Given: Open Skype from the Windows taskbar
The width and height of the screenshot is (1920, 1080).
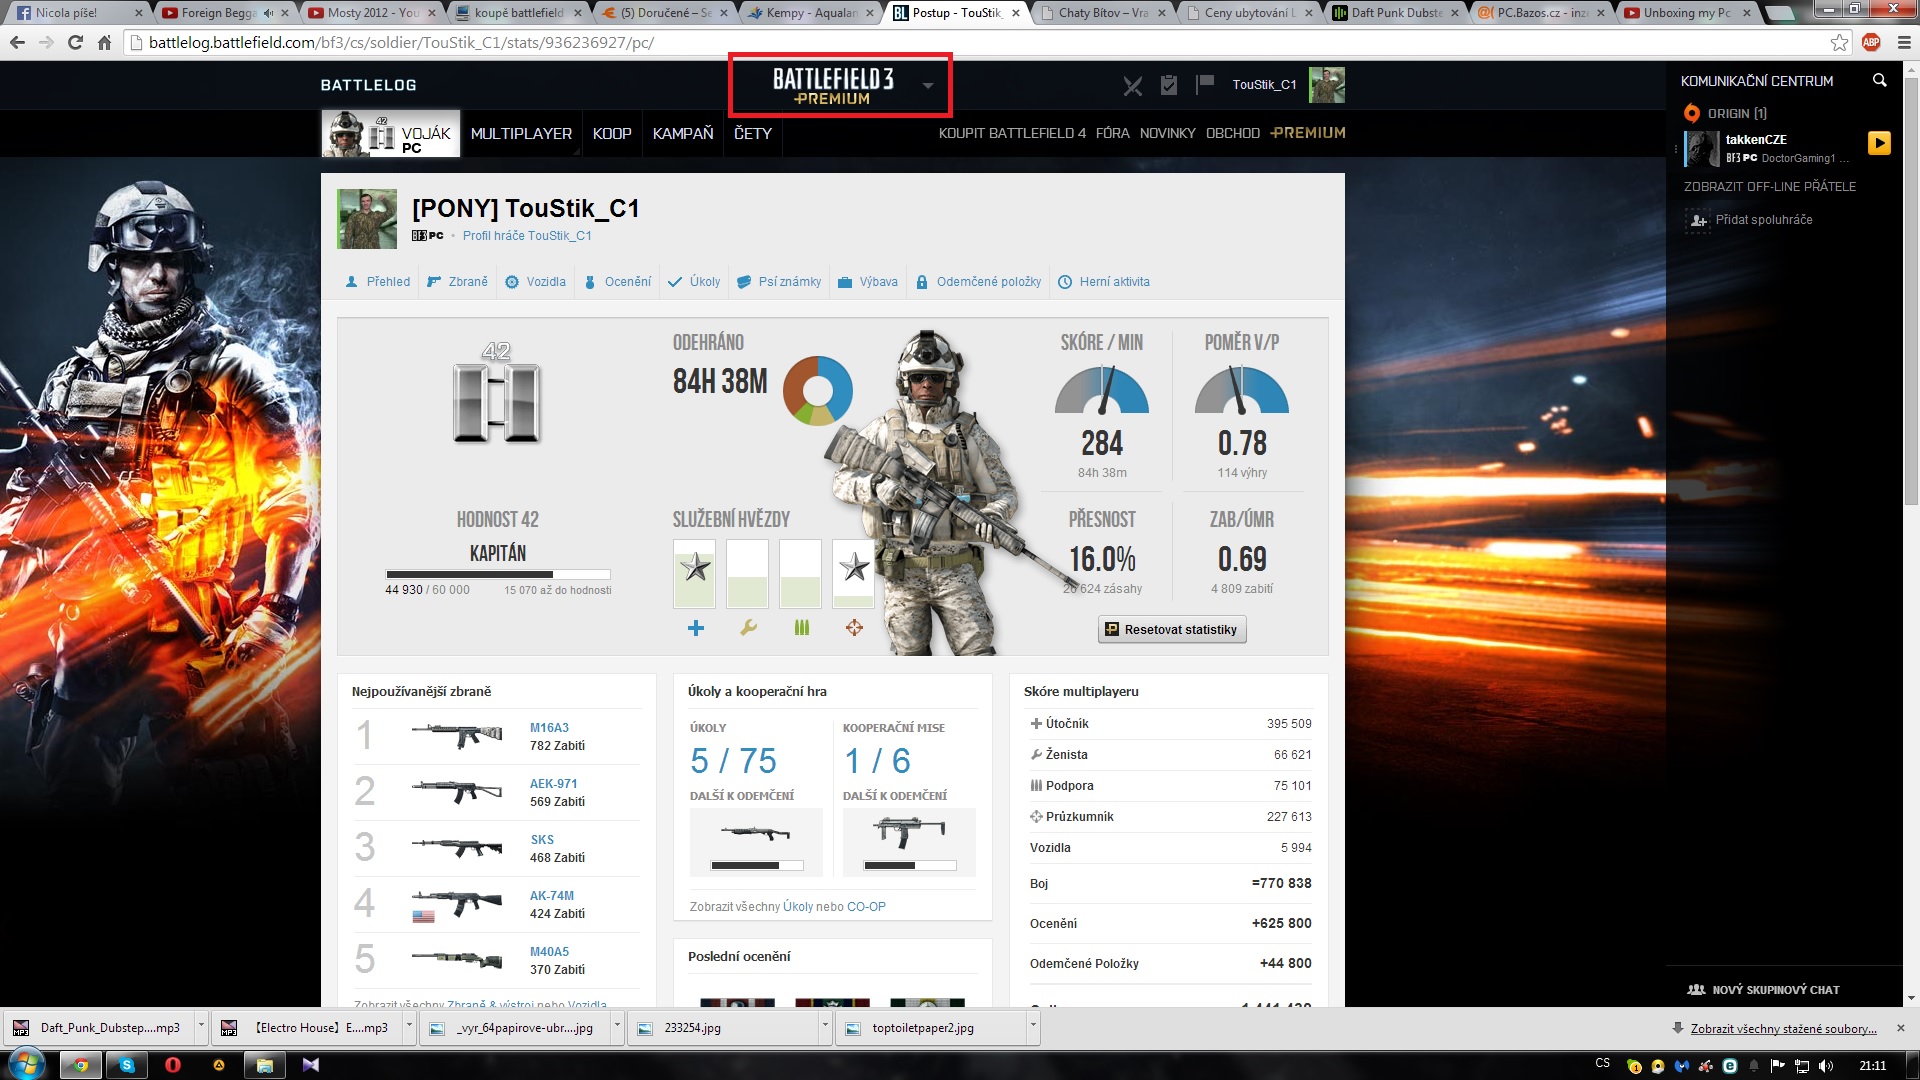Looking at the screenshot, I should pyautogui.click(x=127, y=1065).
